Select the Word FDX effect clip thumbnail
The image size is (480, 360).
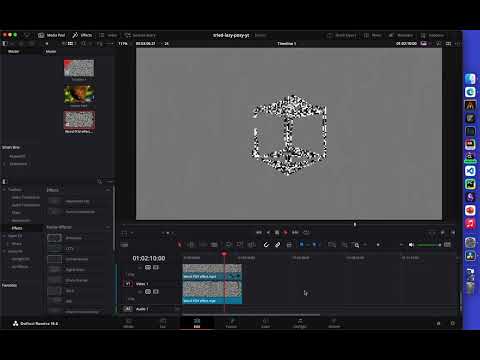pyautogui.click(x=79, y=120)
